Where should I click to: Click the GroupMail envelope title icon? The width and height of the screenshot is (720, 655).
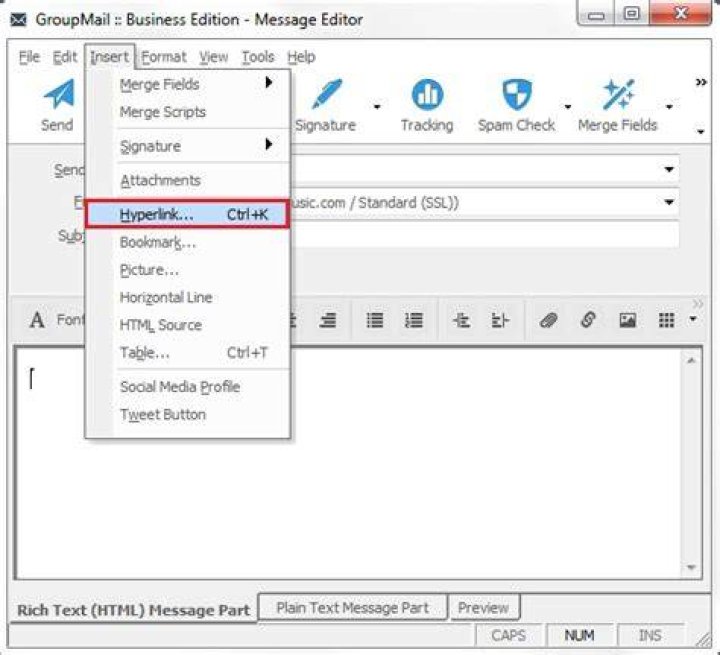coord(18,20)
